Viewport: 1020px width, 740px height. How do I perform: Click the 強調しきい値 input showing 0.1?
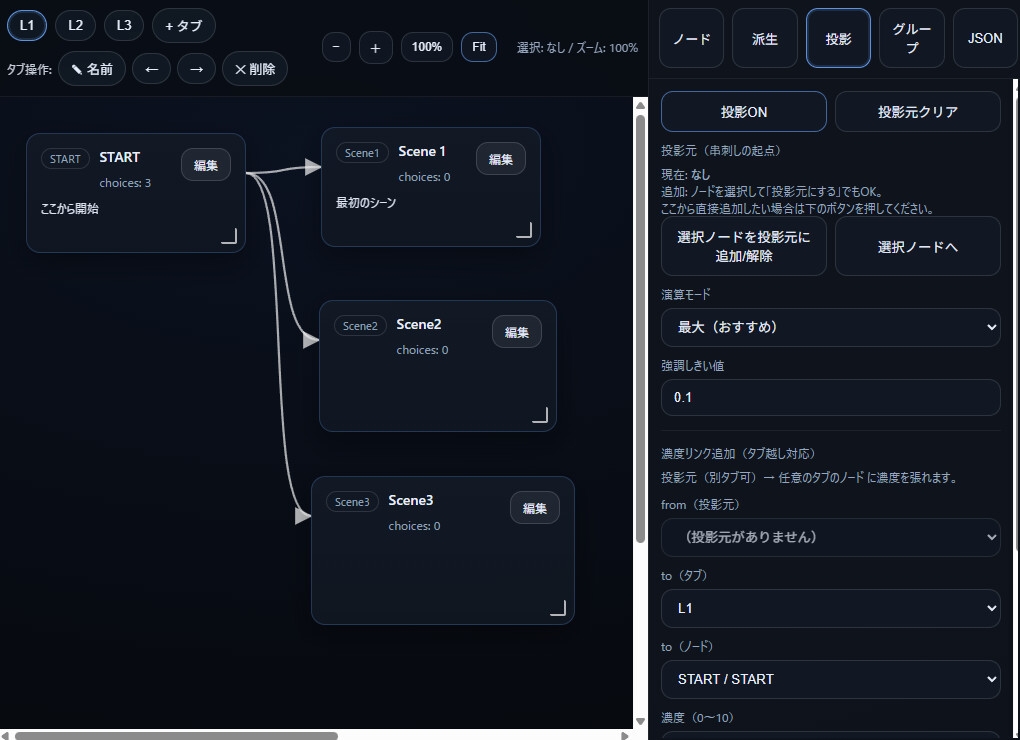pos(830,397)
